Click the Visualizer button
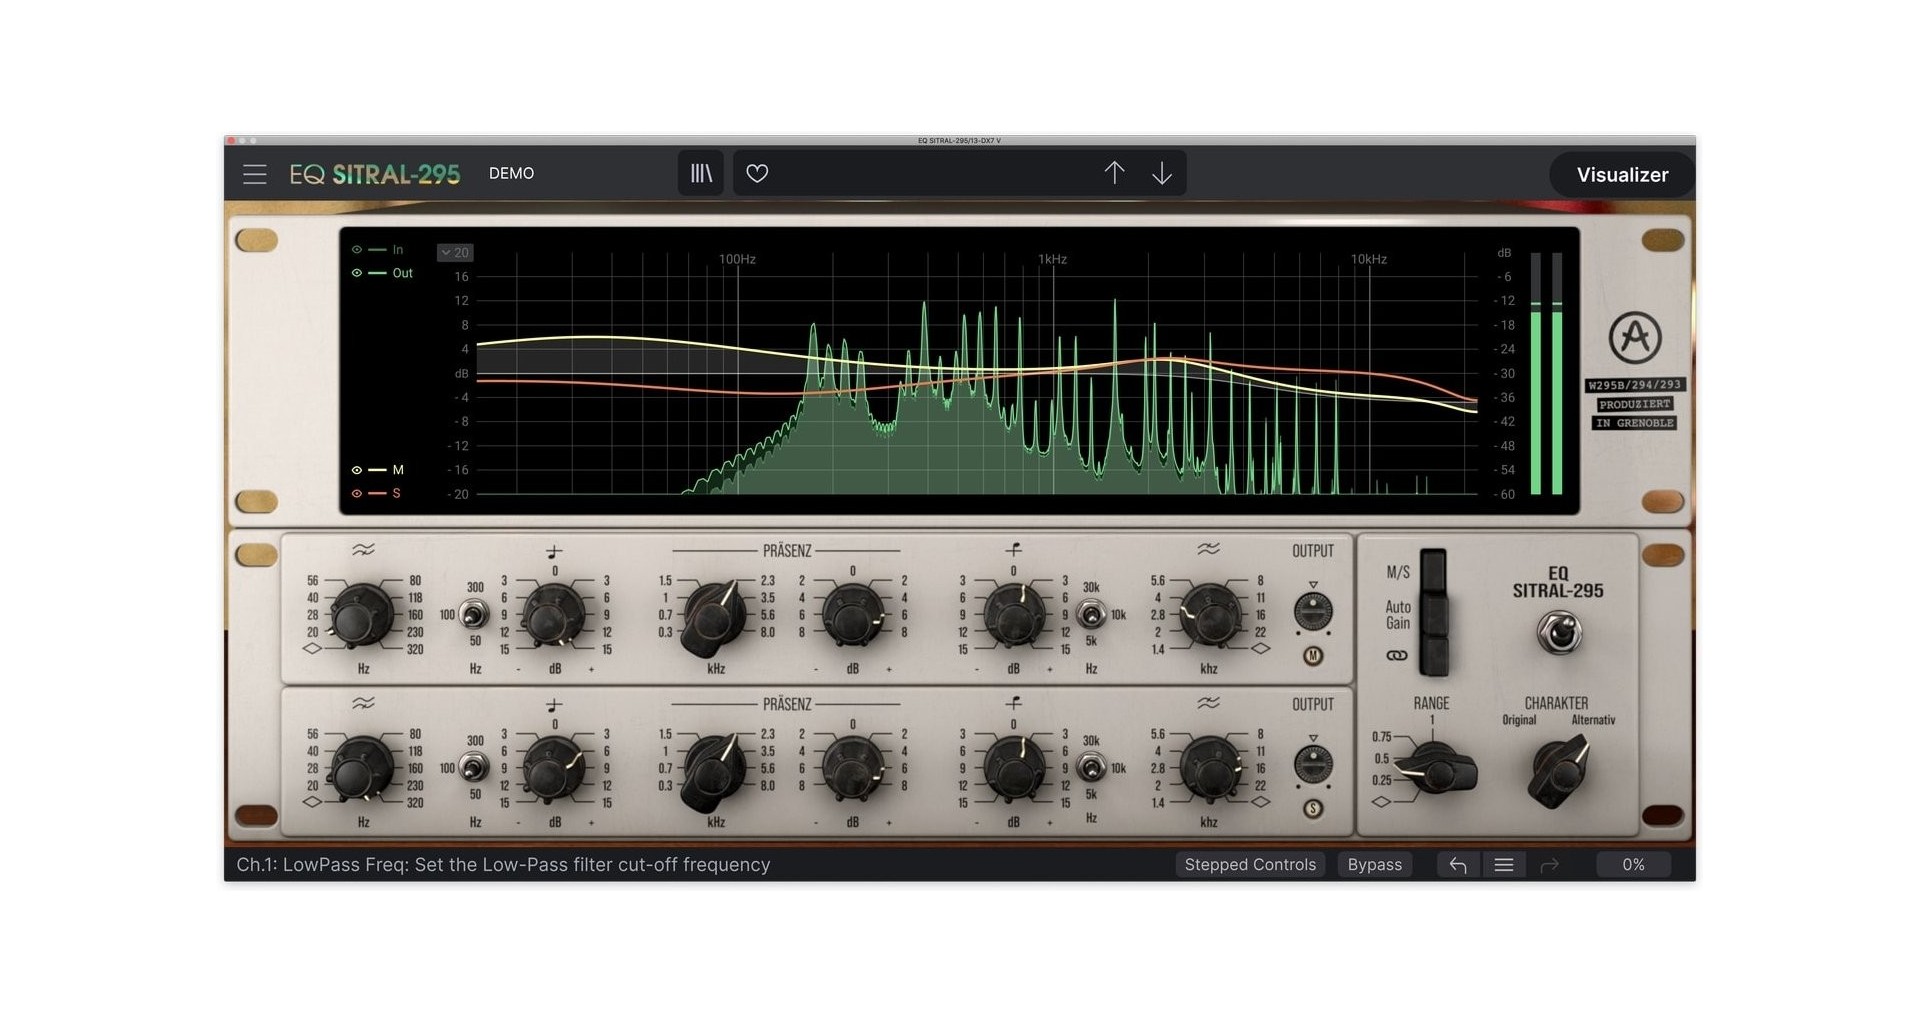 point(1622,175)
